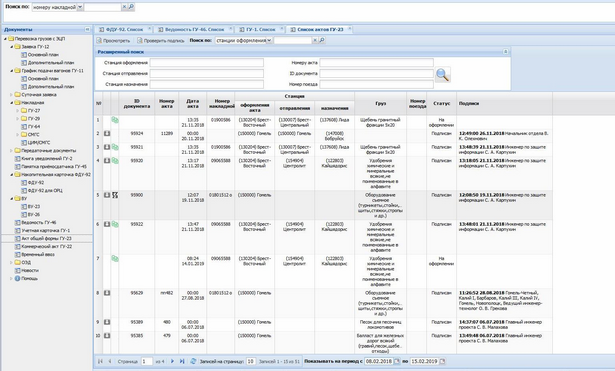Viewport: 615px width, 371px height.
Task: Collapse the Перевозка грузов с ЭЦП folder
Action: (5, 39)
